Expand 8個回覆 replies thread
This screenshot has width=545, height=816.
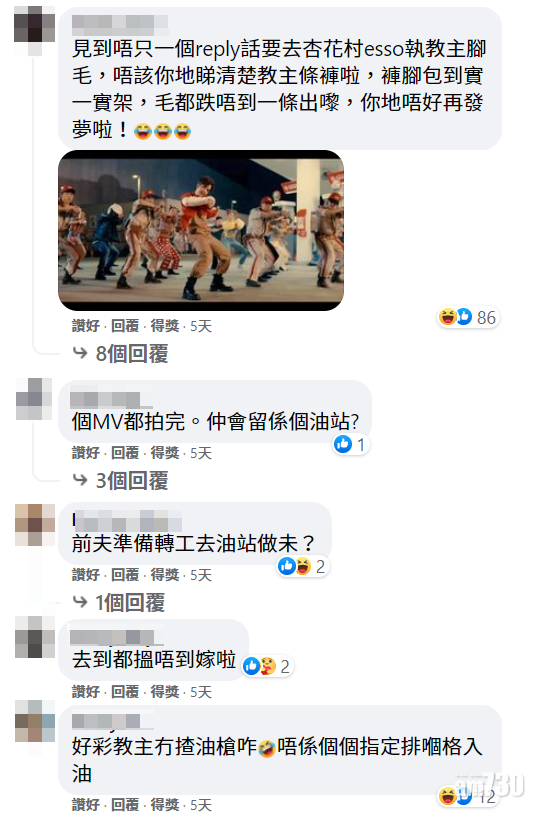132,354
